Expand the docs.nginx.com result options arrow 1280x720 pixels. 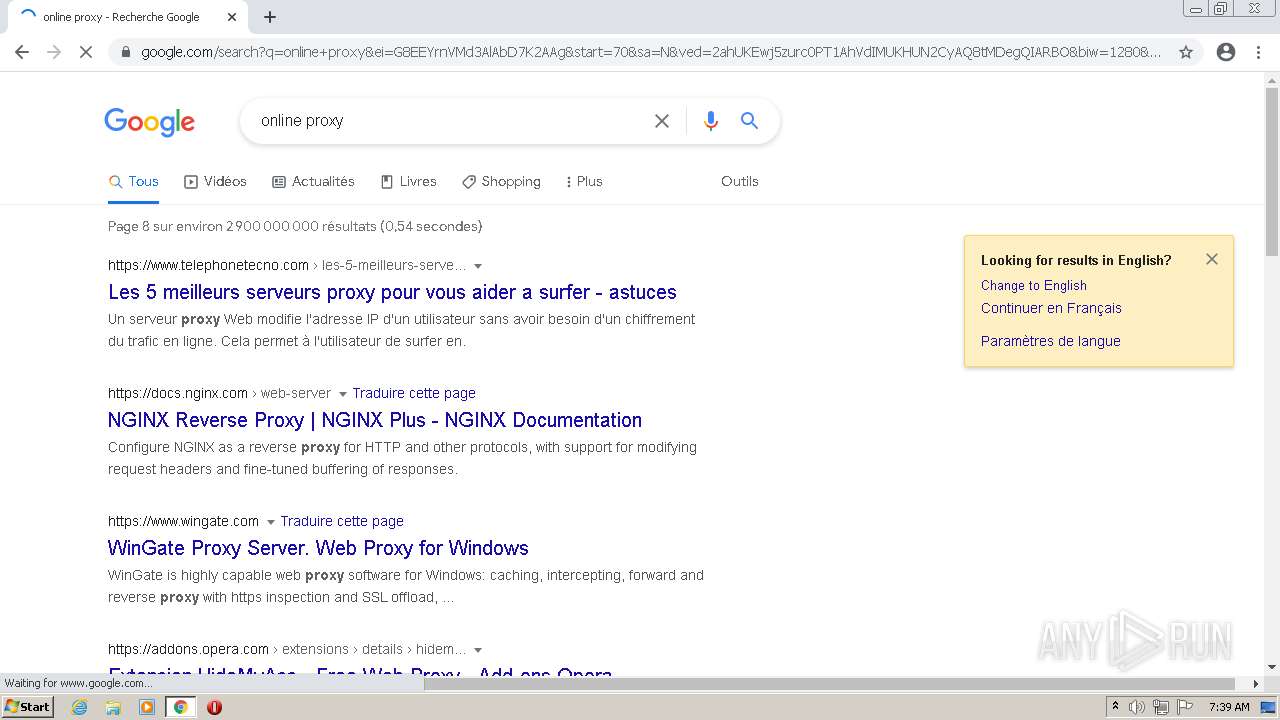pyautogui.click(x=342, y=394)
